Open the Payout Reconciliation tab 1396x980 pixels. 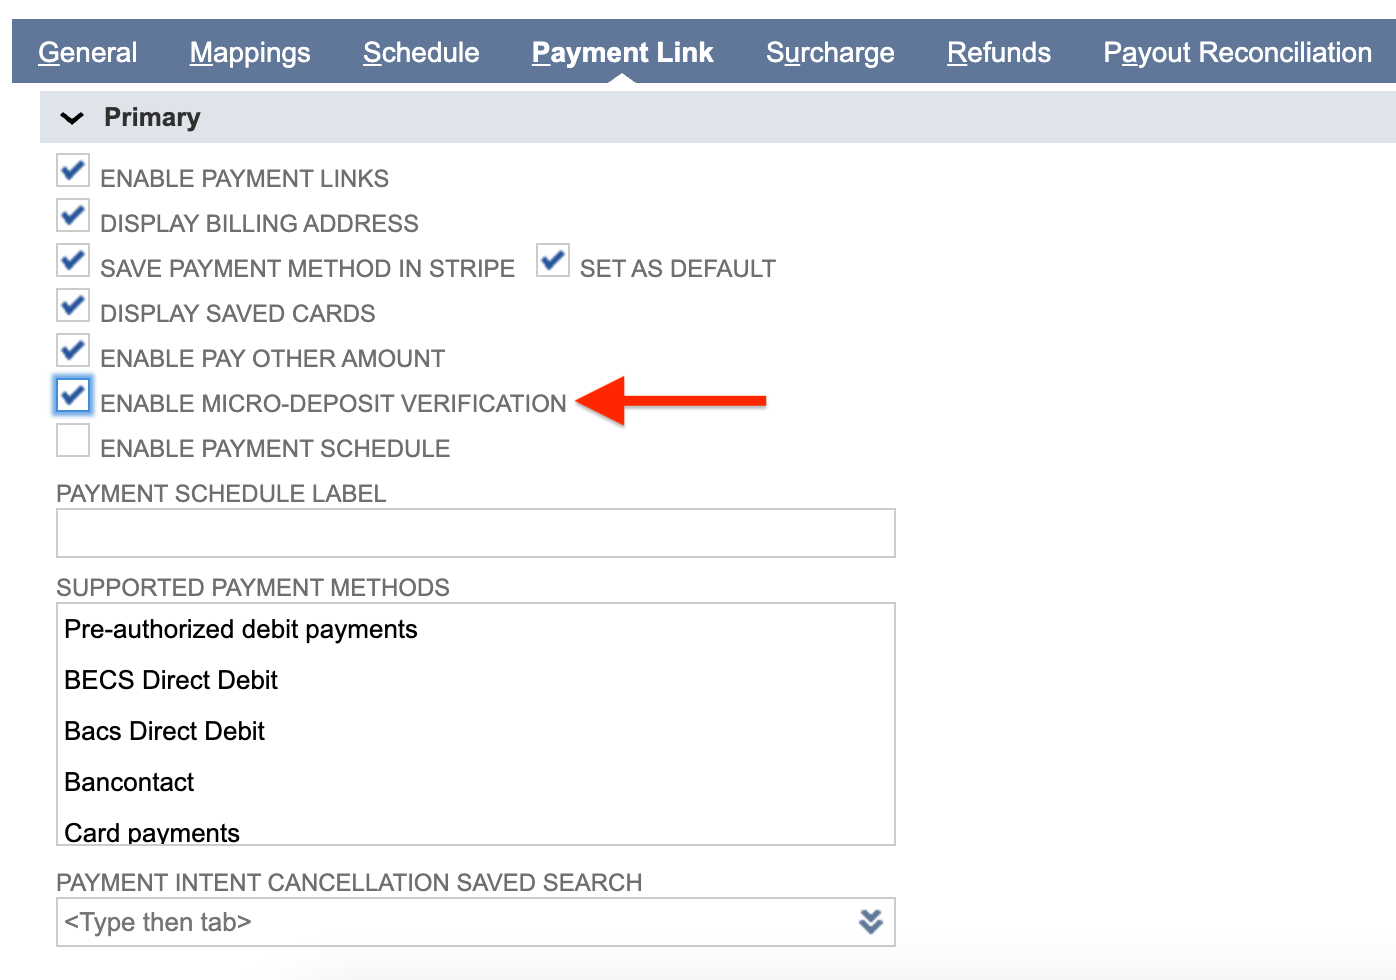coord(1236,52)
